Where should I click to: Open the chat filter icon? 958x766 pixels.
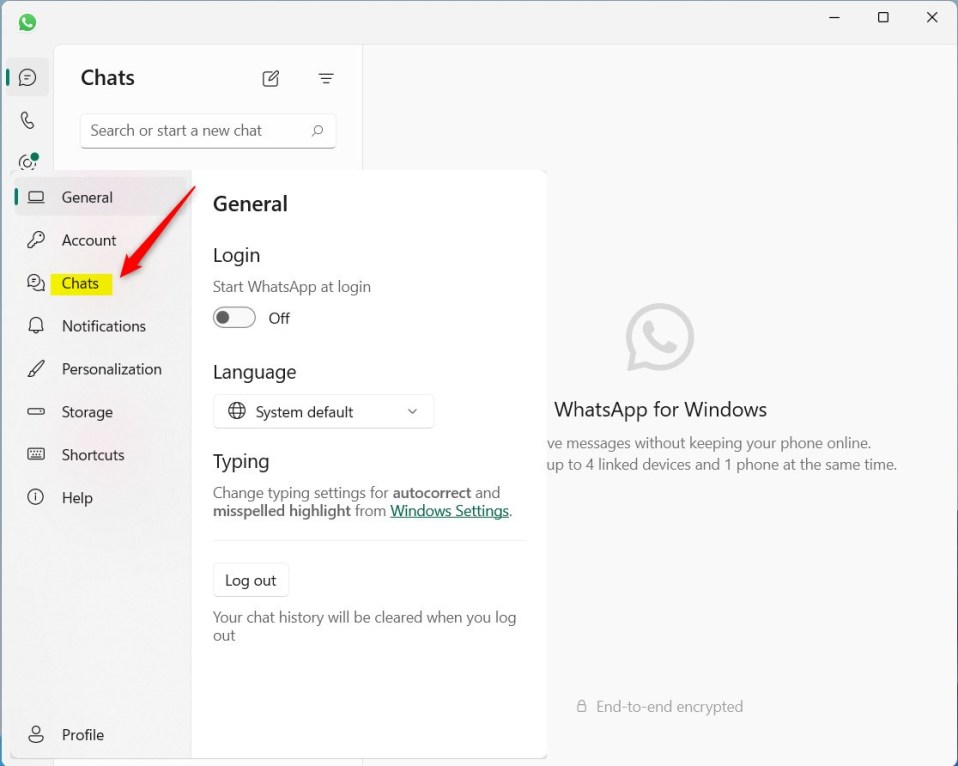[326, 78]
